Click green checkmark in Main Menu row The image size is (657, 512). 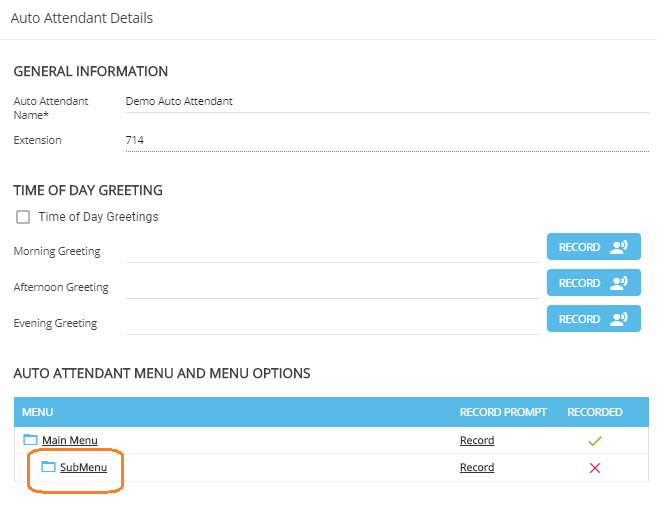click(595, 441)
